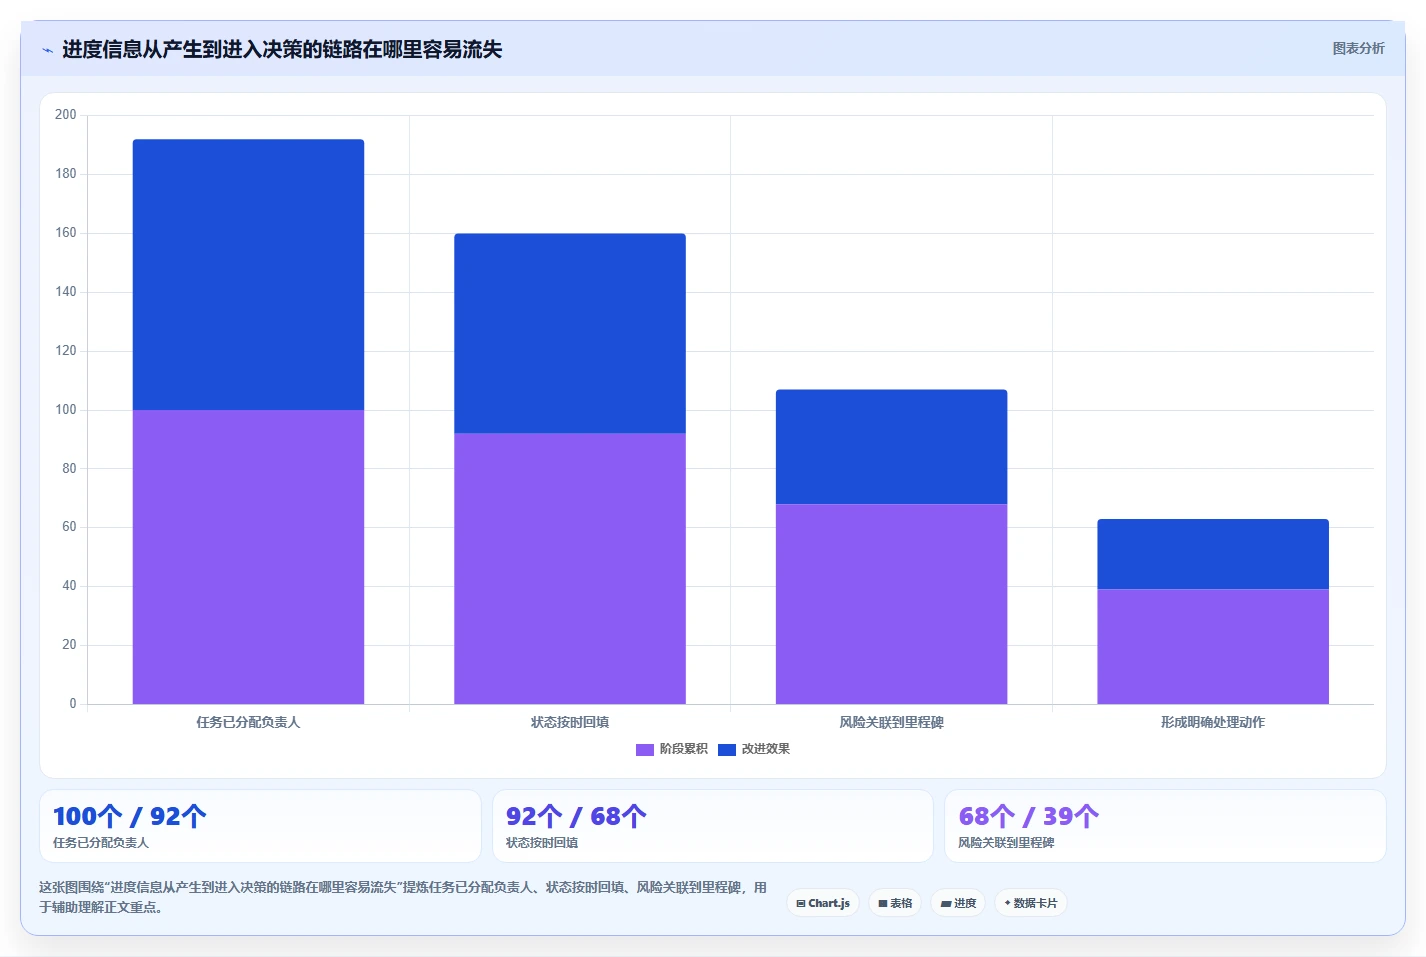
Task: Select the 68个 / 39个 data card
Action: tap(1165, 826)
